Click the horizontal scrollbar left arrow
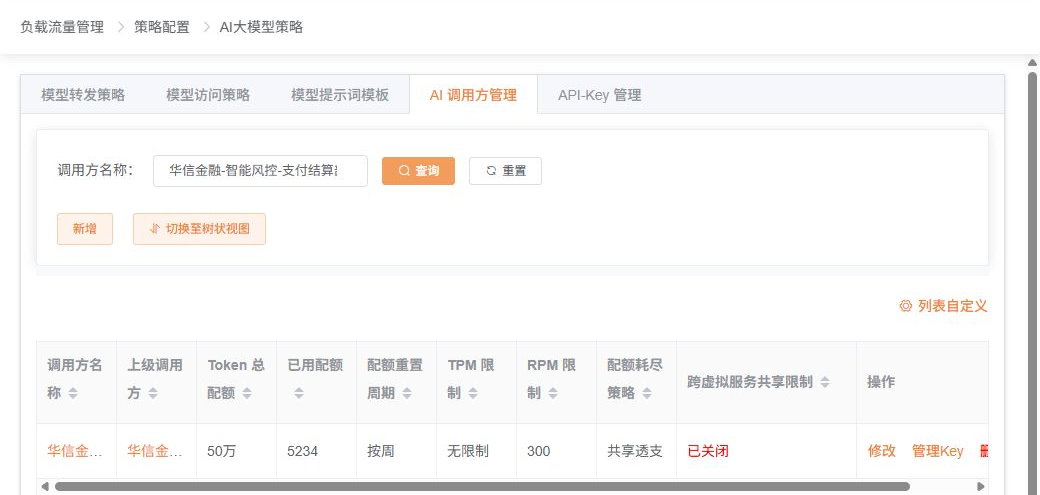Screen dimensions: 1040x495 click(x=44, y=486)
